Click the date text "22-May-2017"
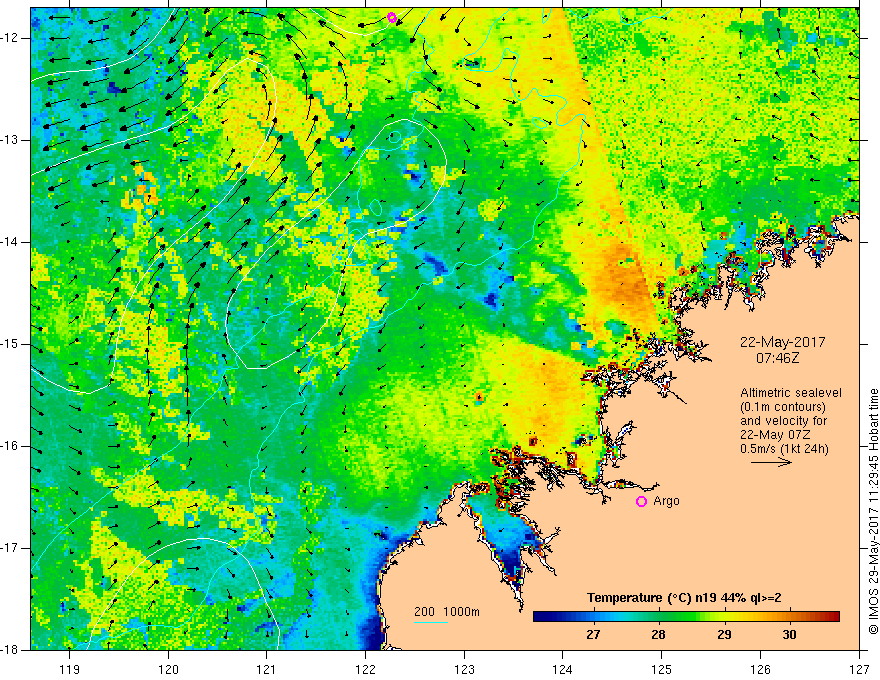This screenshot has height=680, width=880. (782, 342)
